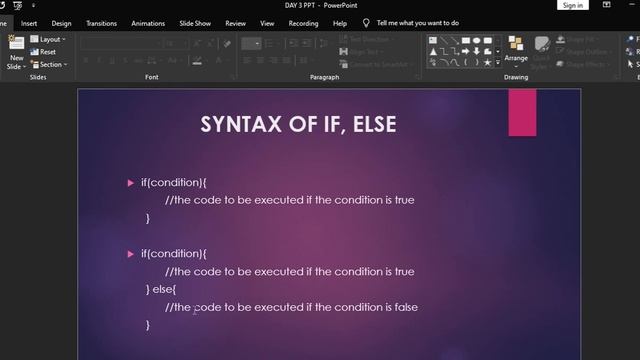Expand the shapes gallery More arrow

(x=498, y=62)
